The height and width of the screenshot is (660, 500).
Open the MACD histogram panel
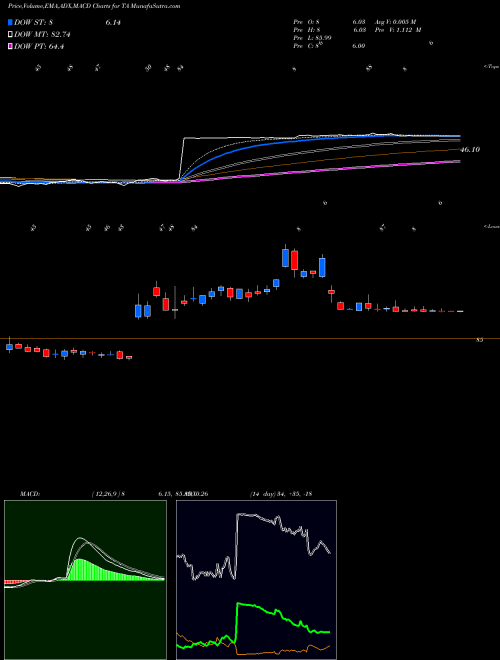coord(85,580)
